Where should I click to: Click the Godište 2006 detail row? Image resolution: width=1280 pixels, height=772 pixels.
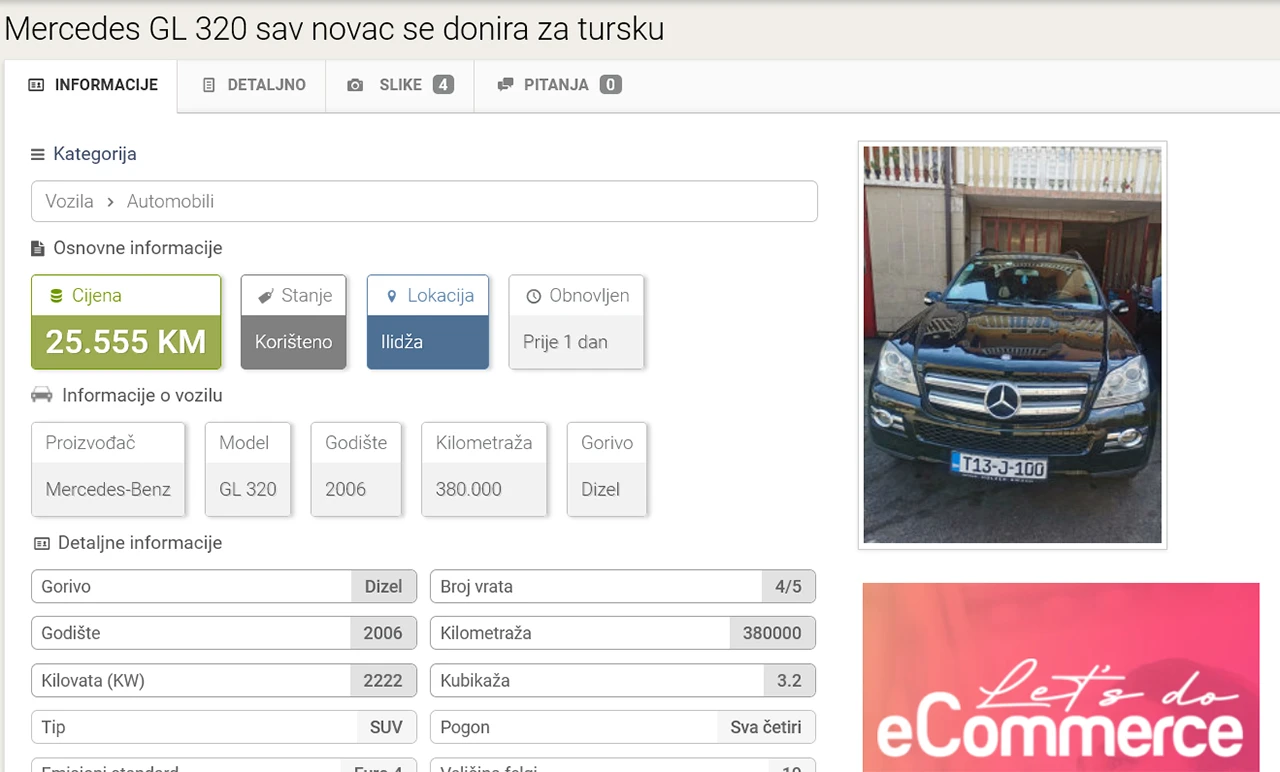point(224,633)
